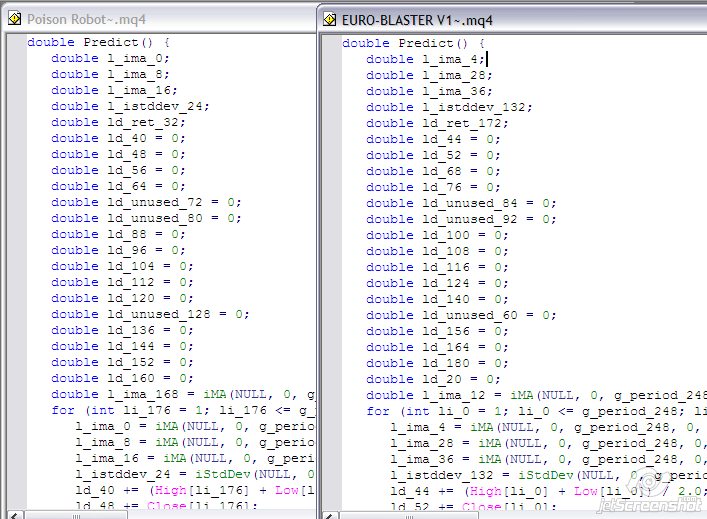Click 'ld_88 = 0;' in Poison Robot
This screenshot has width=707, height=519.
[x=146, y=234]
